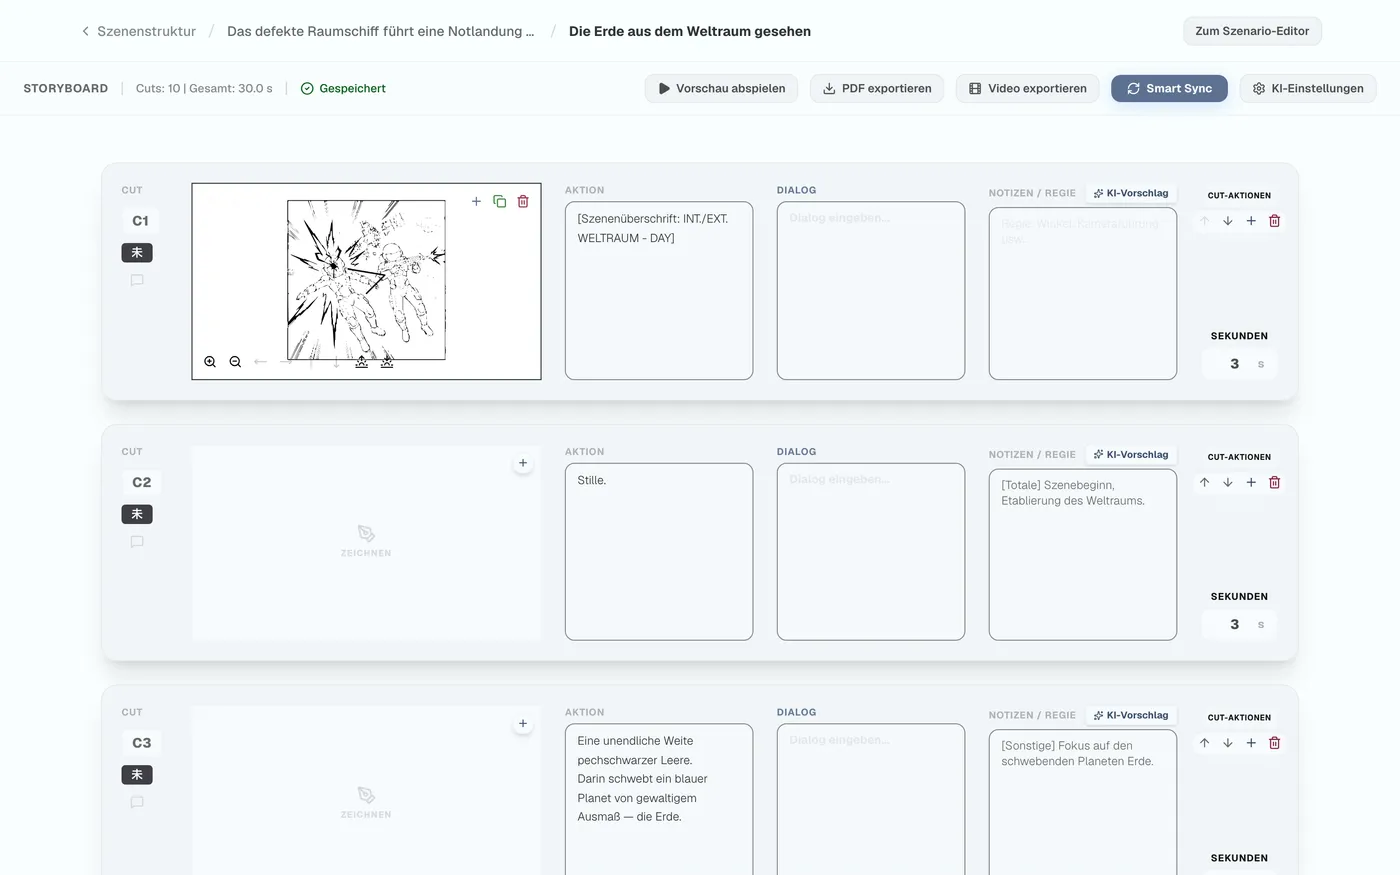The width and height of the screenshot is (1400, 875).
Task: Go back to Szenenstruktur
Action: pos(139,31)
